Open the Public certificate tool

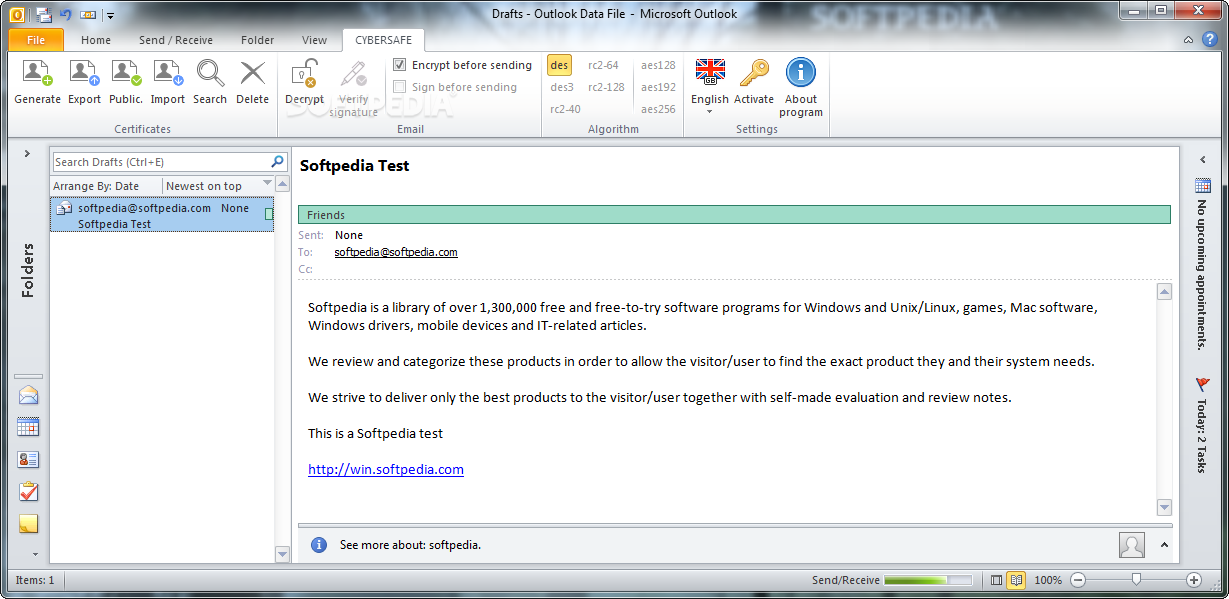[126, 74]
